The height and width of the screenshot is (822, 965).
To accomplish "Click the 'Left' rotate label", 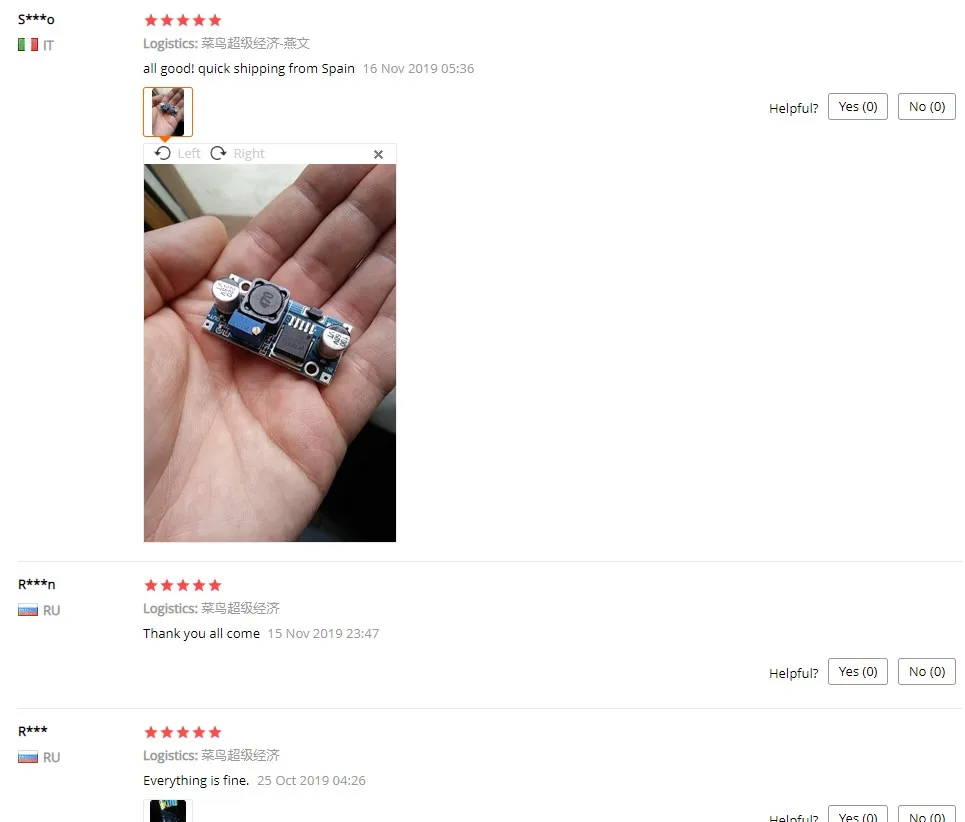I will pyautogui.click(x=189, y=154).
